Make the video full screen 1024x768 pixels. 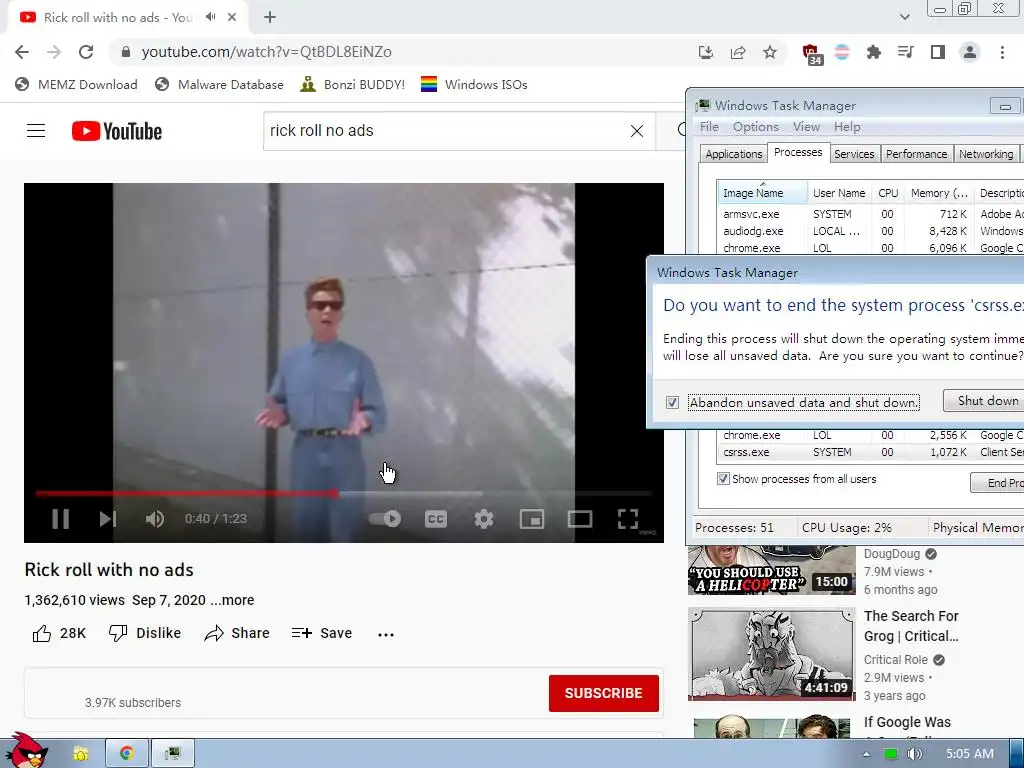click(x=628, y=519)
